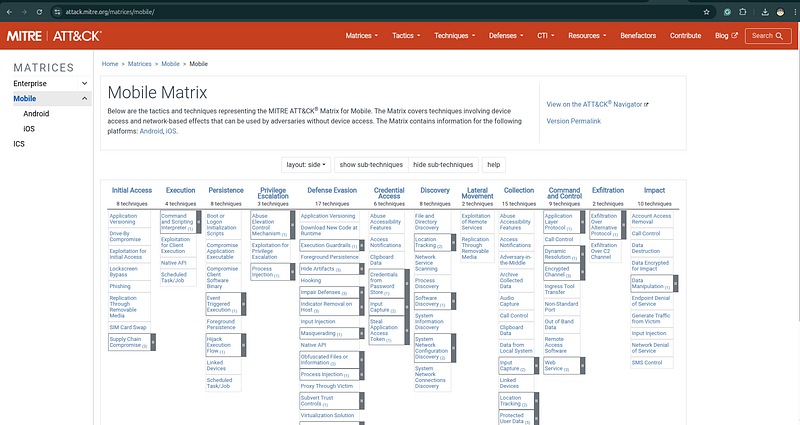Expand Hijack Execution Flow sub-techniques handle
Image resolution: width=800 pixels, height=425 pixels.
tap(244, 345)
